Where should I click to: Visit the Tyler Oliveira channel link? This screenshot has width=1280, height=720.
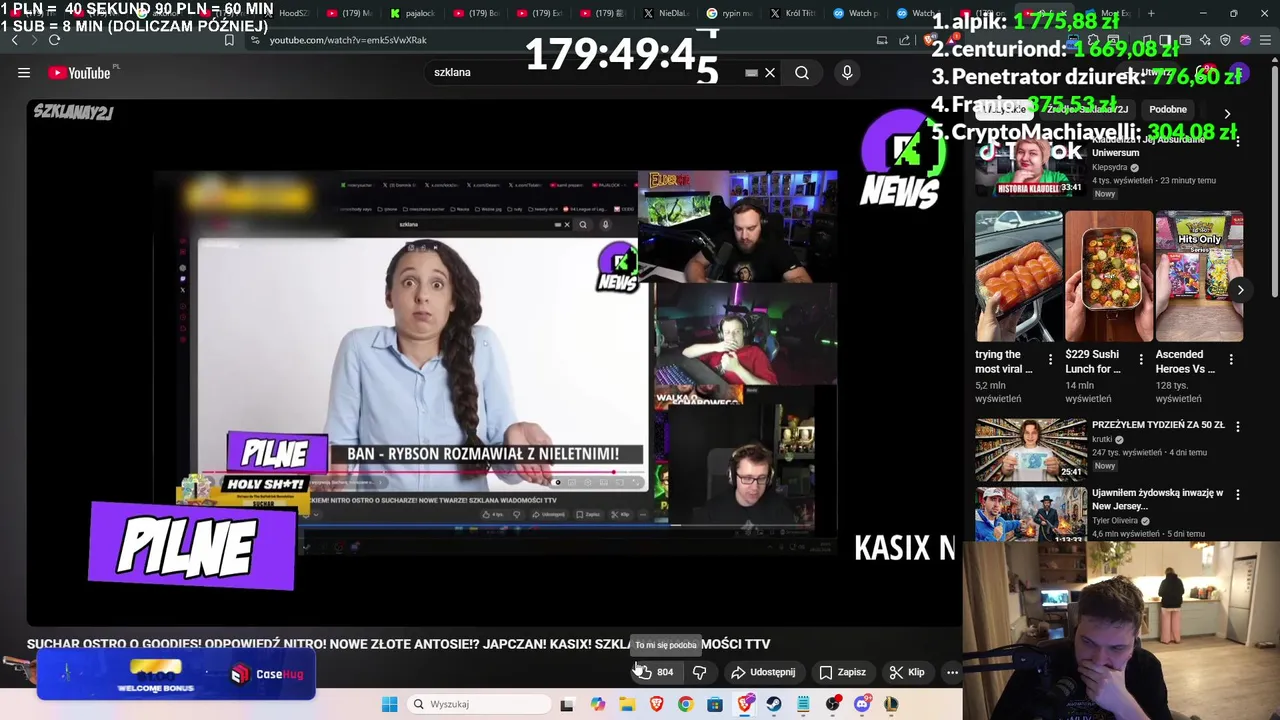tap(1115, 520)
